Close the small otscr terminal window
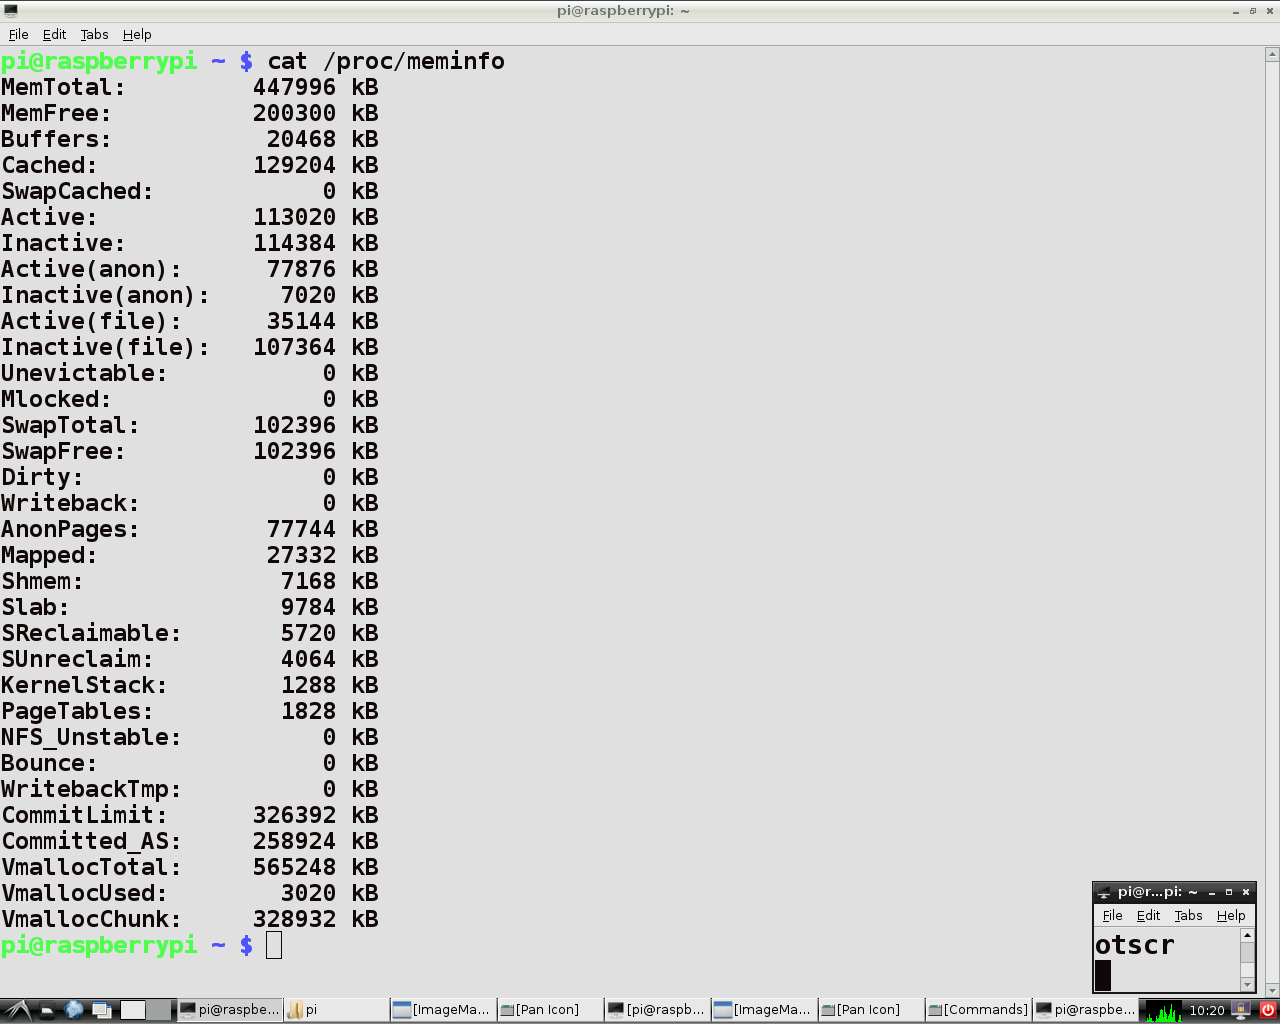The height and width of the screenshot is (1024, 1280). coord(1246,892)
